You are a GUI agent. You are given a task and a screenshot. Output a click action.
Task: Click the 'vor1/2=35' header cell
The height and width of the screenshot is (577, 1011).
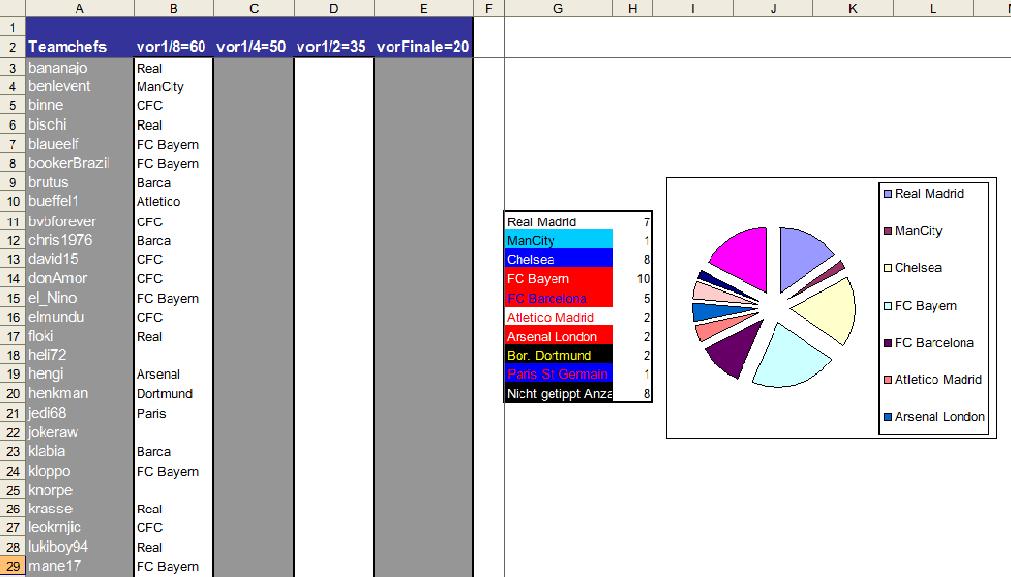[334, 46]
